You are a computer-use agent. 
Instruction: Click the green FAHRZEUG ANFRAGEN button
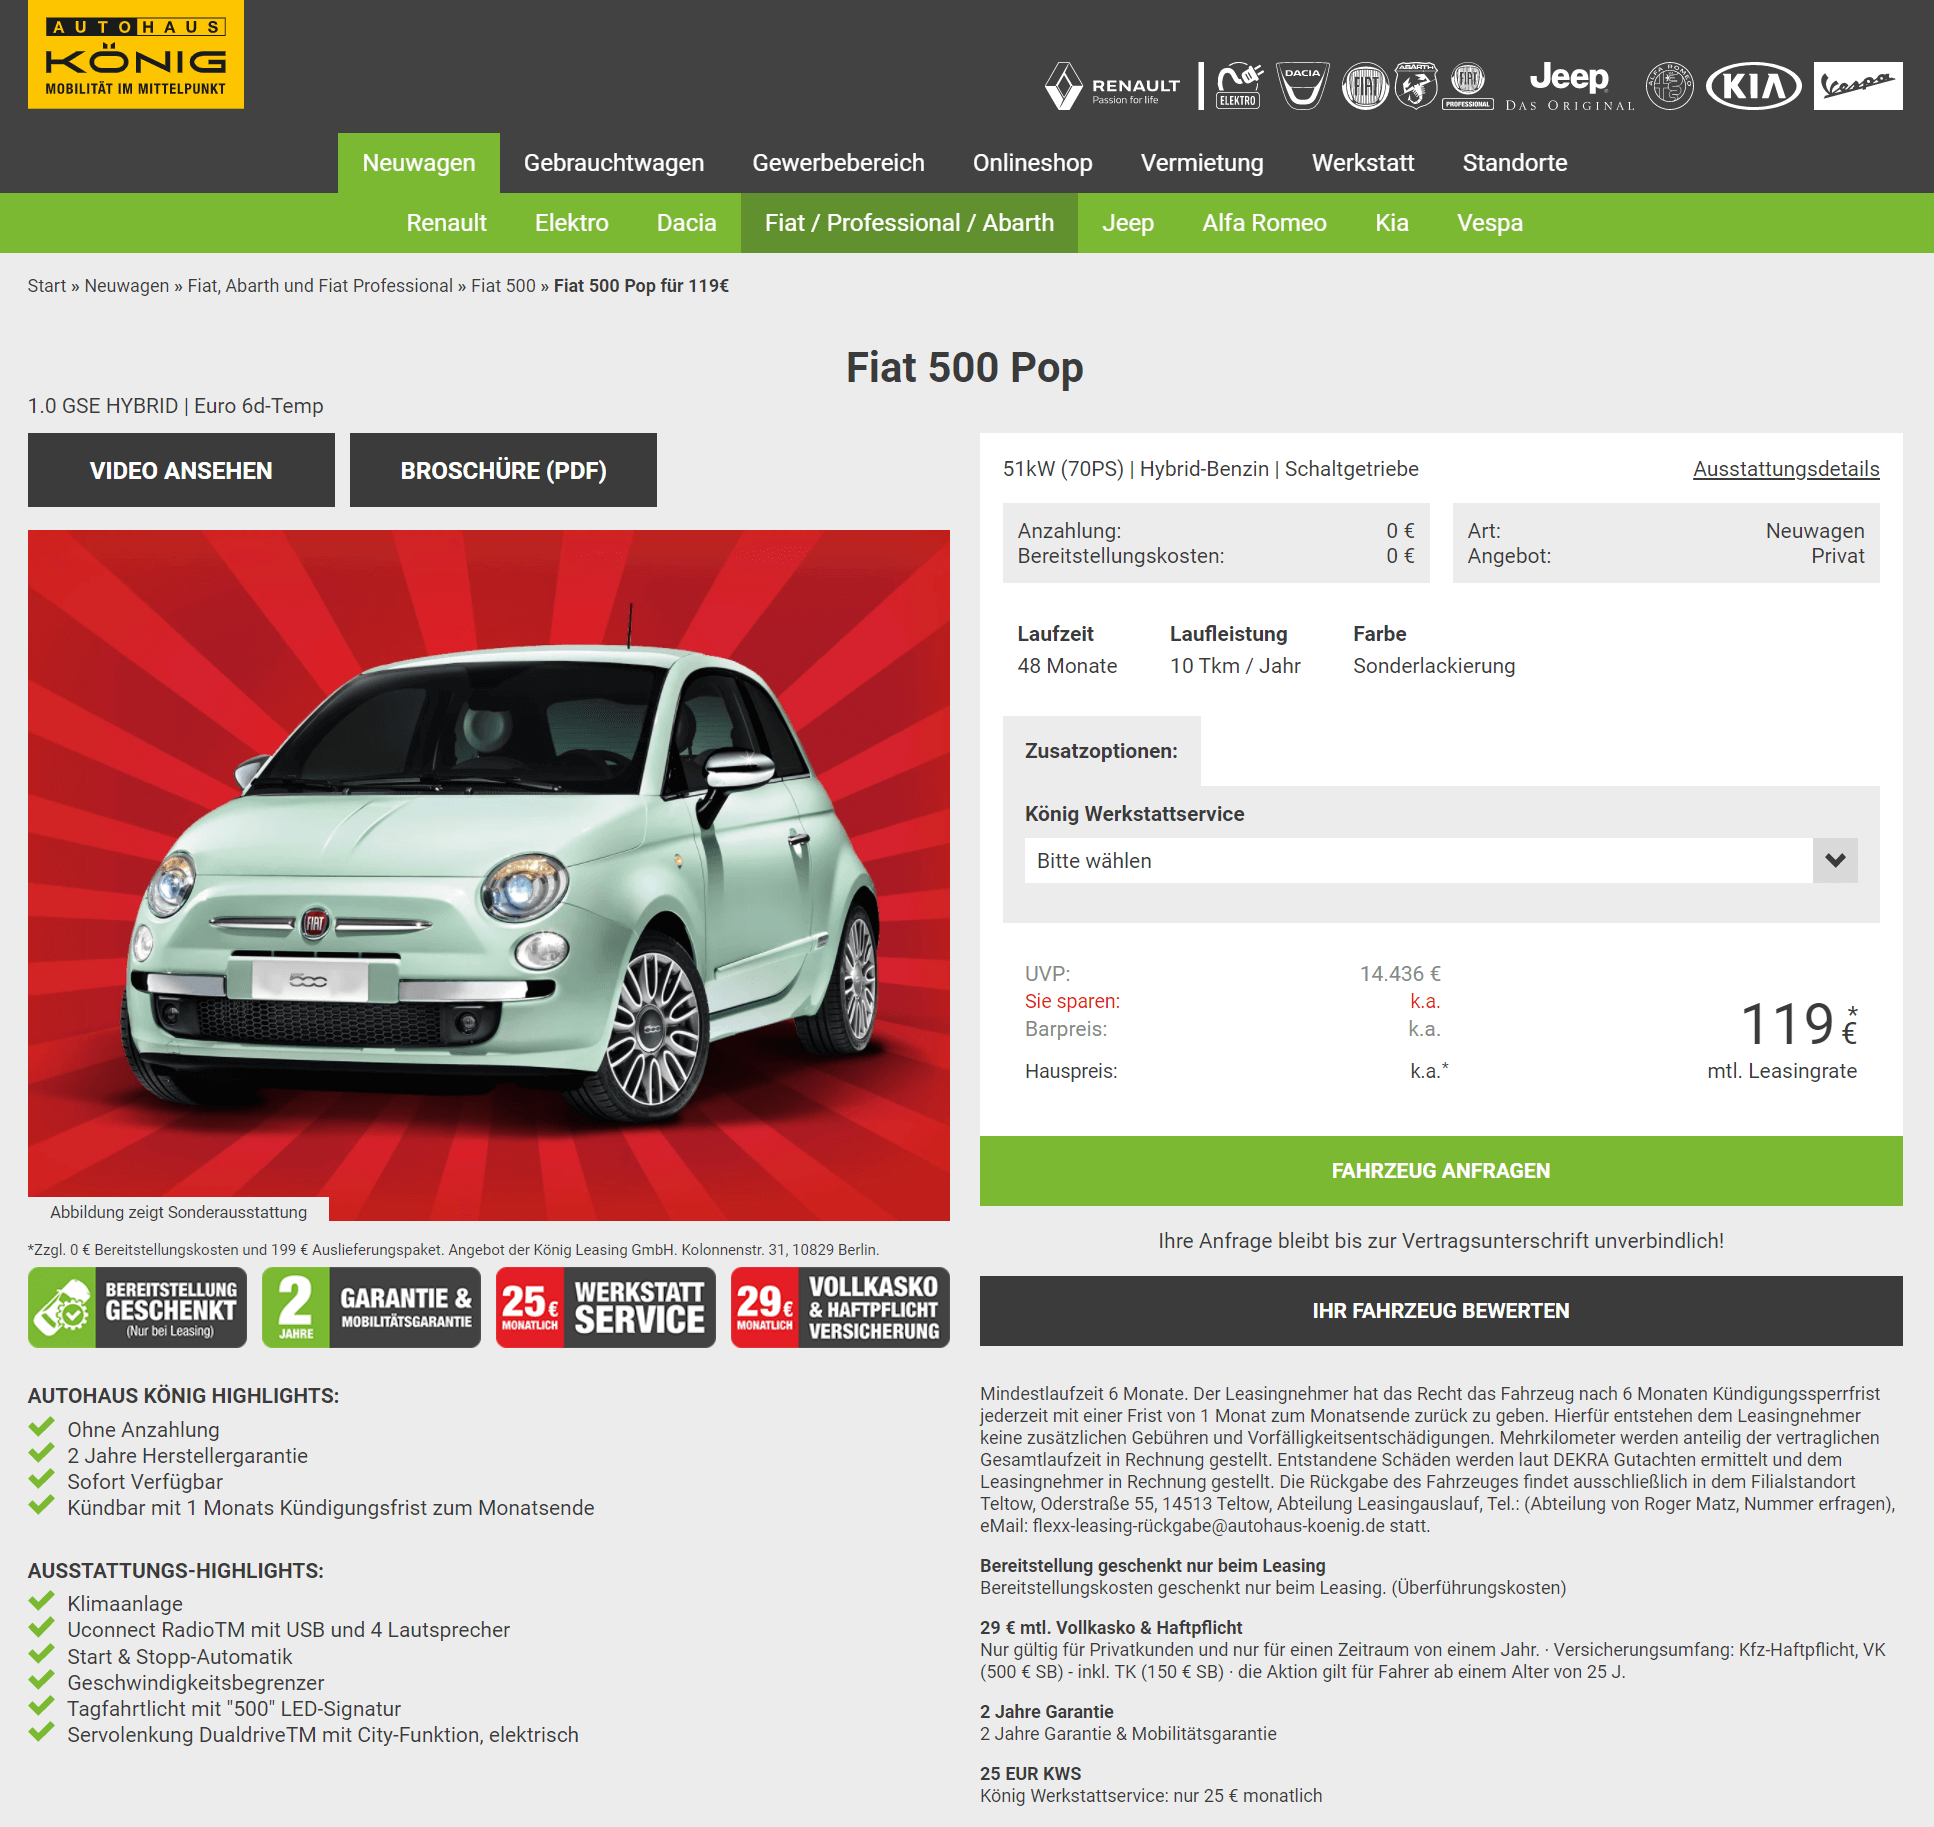click(x=1441, y=1171)
